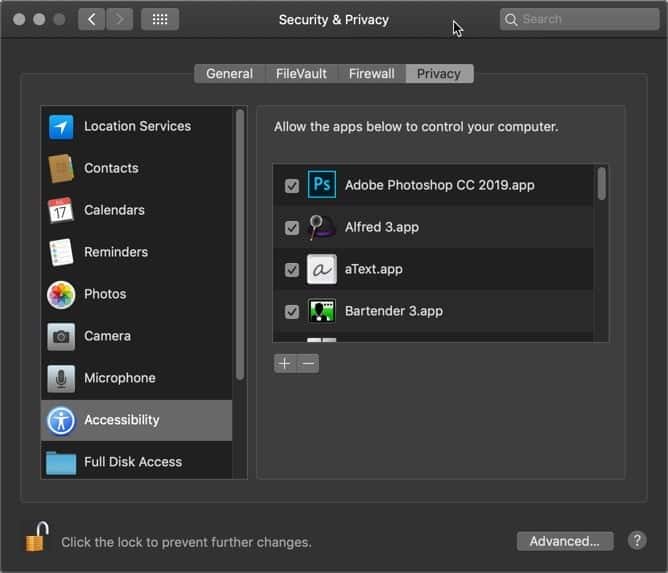Select the Calendars label text
This screenshot has width=668, height=573.
click(114, 210)
